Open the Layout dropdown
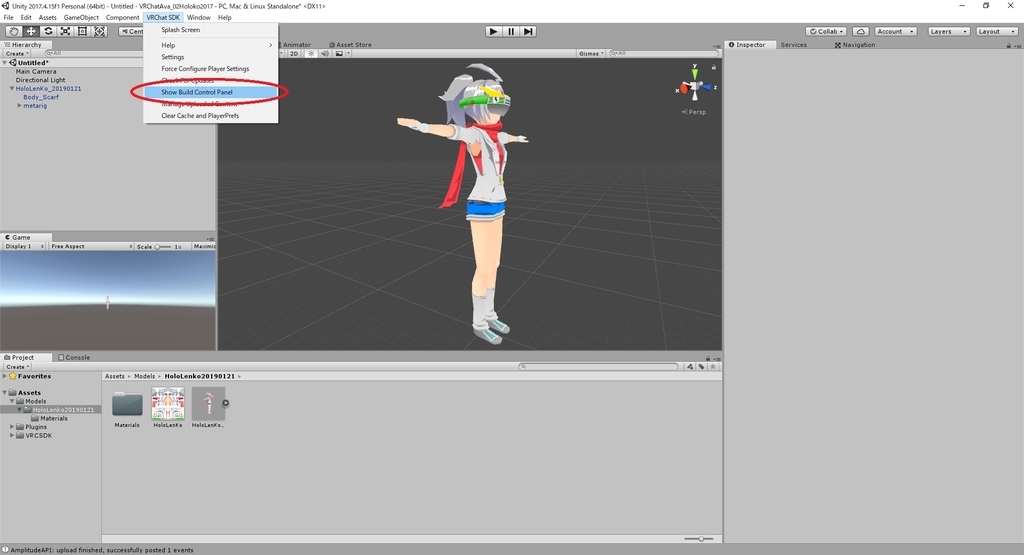1024x555 pixels. click(997, 31)
